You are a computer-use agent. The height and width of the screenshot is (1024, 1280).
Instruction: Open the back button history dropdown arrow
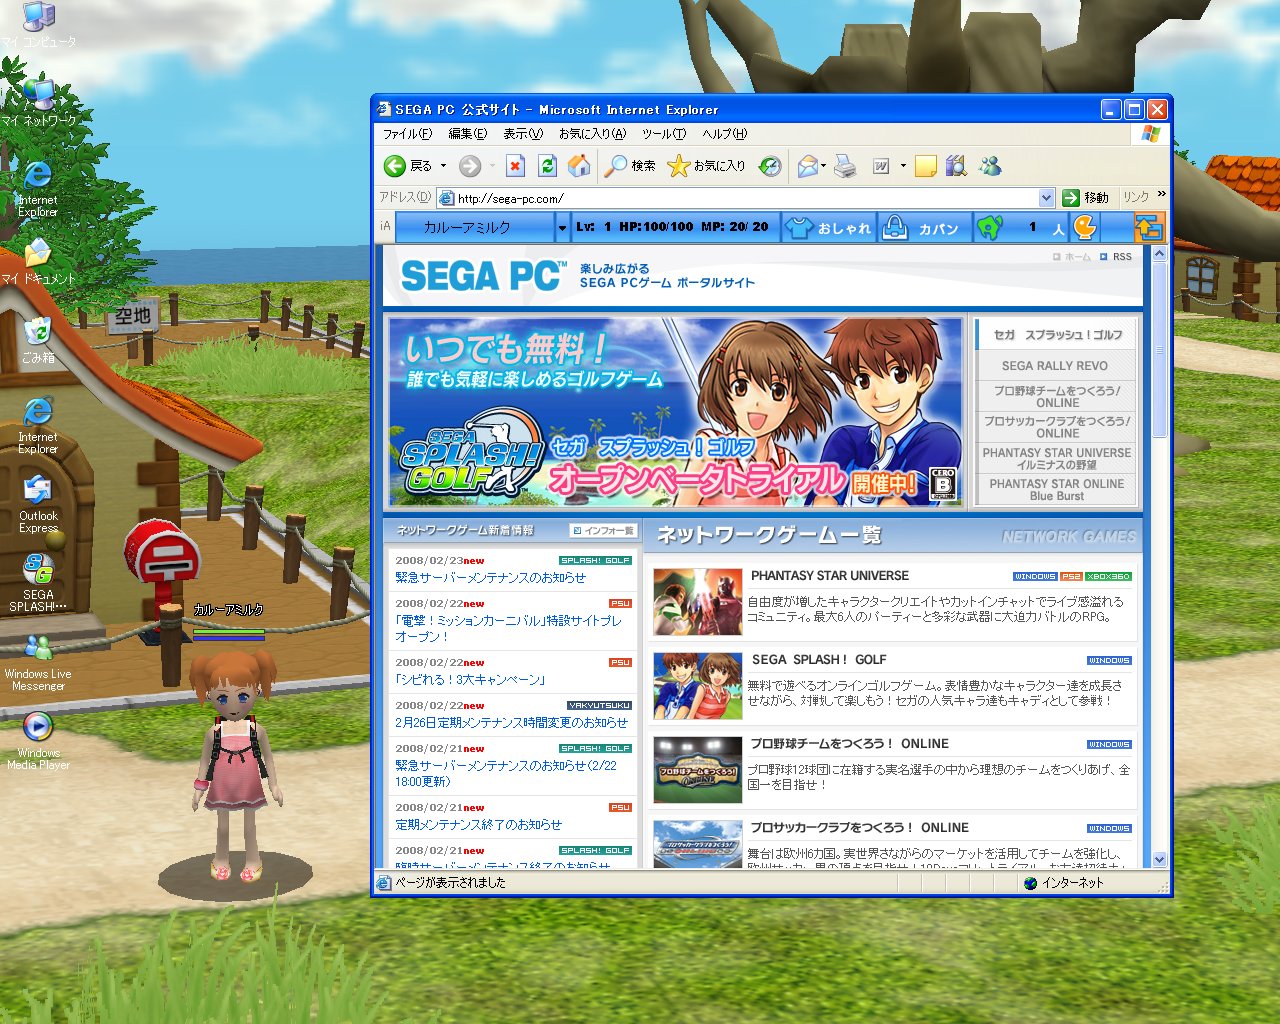(x=442, y=166)
